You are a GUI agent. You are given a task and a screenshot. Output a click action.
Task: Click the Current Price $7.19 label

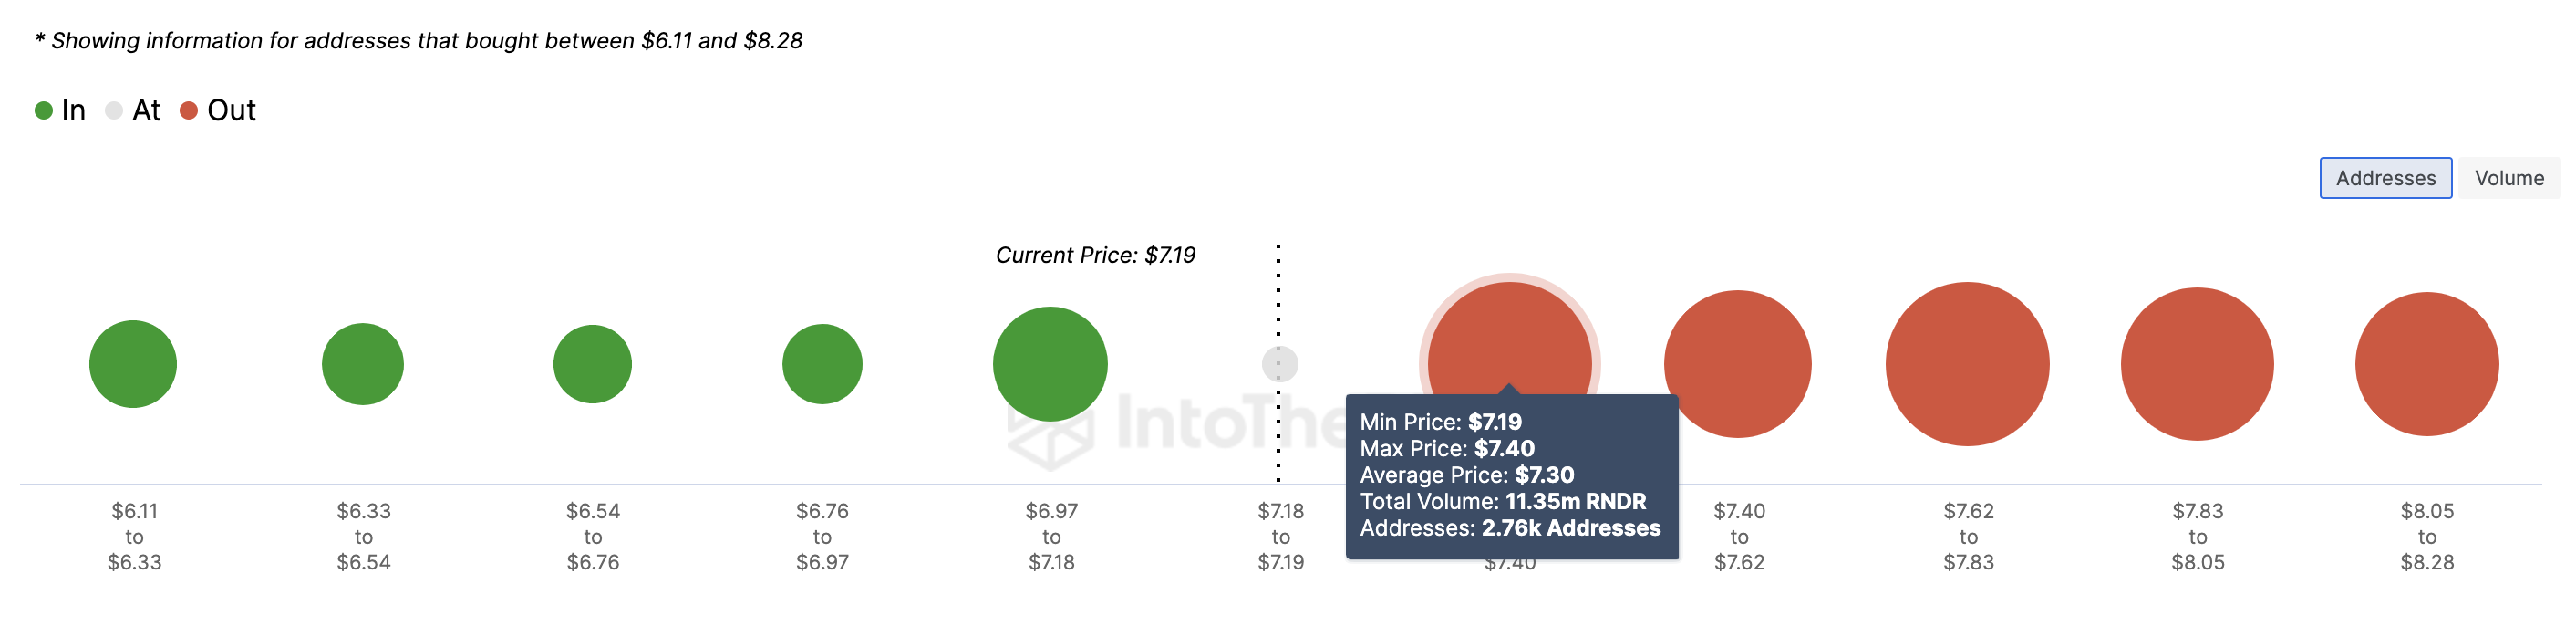coord(1095,255)
